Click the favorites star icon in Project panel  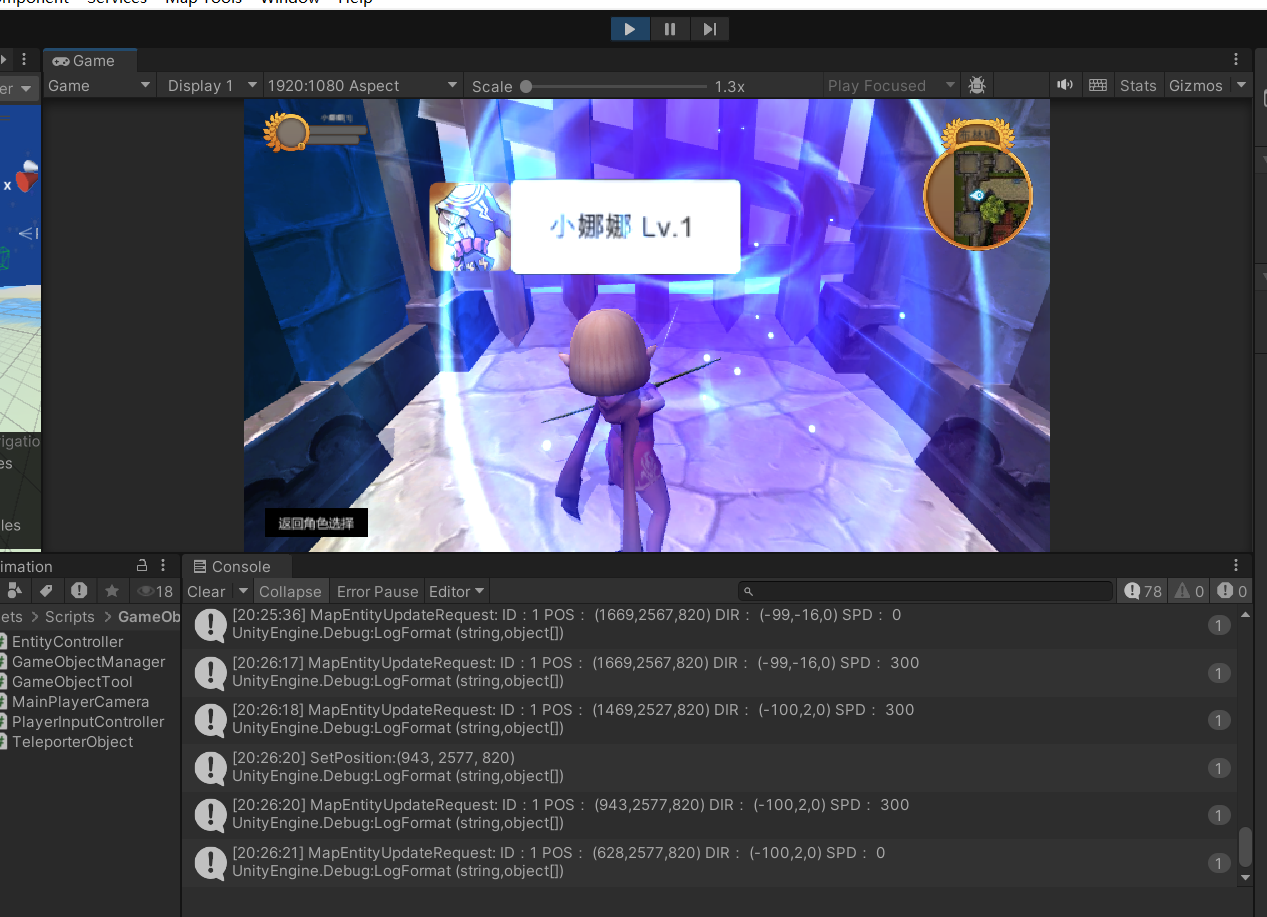(112, 591)
